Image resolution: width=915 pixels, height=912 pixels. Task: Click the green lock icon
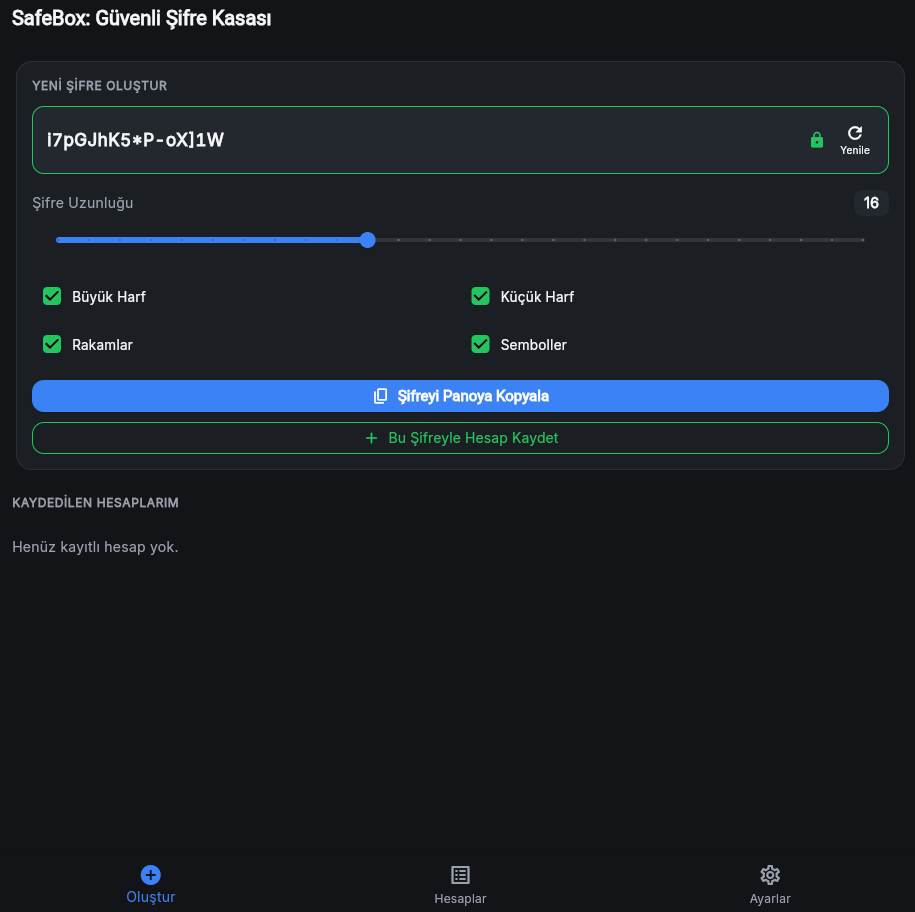[x=816, y=140]
